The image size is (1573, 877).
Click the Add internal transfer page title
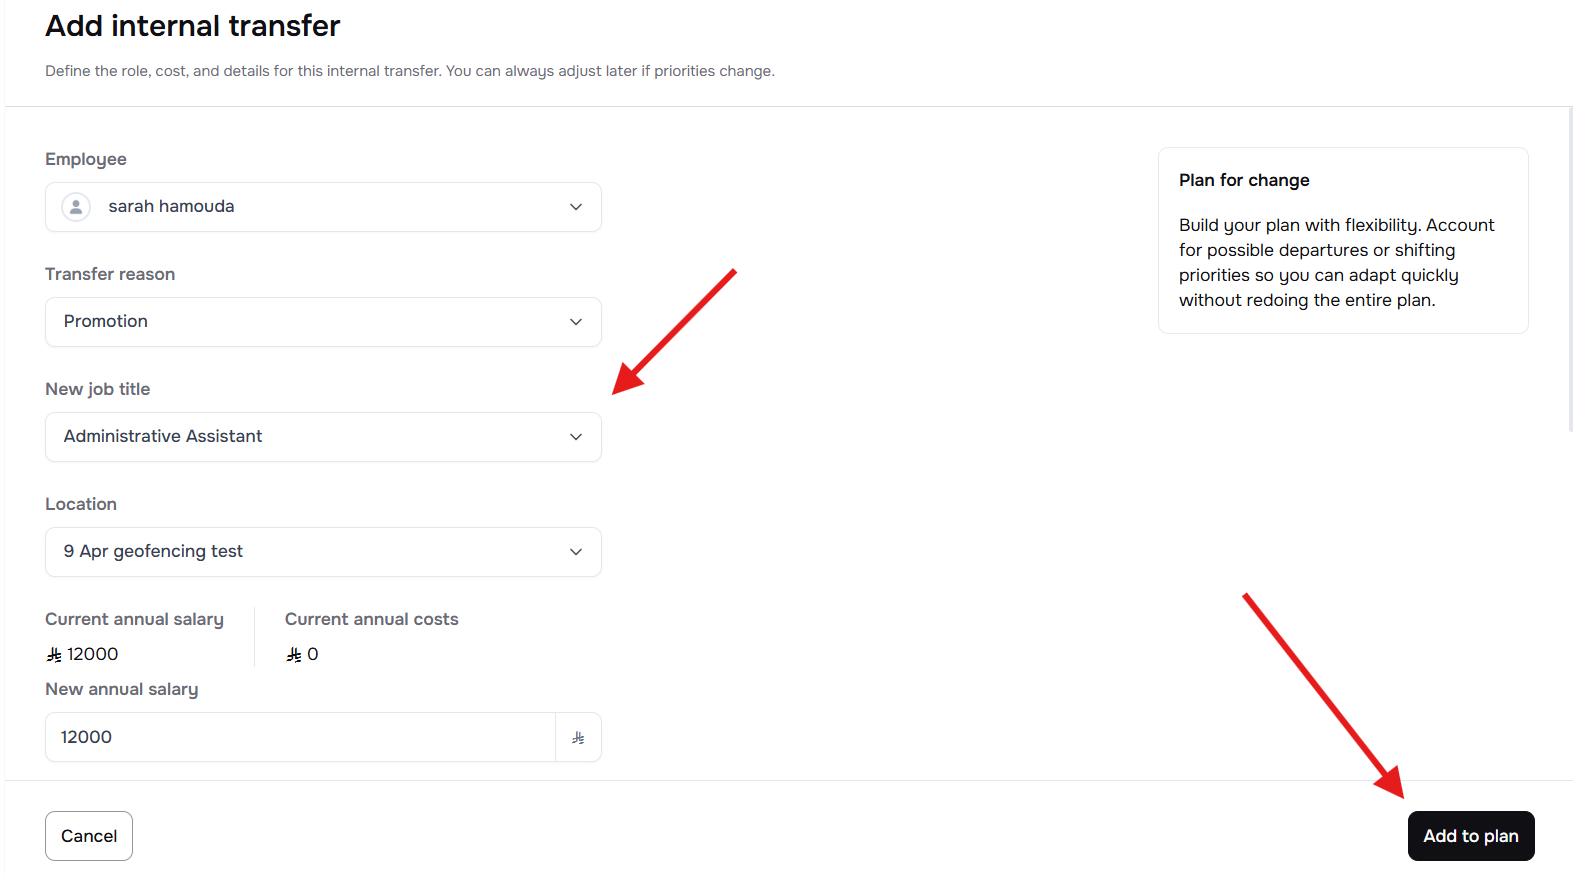point(193,26)
